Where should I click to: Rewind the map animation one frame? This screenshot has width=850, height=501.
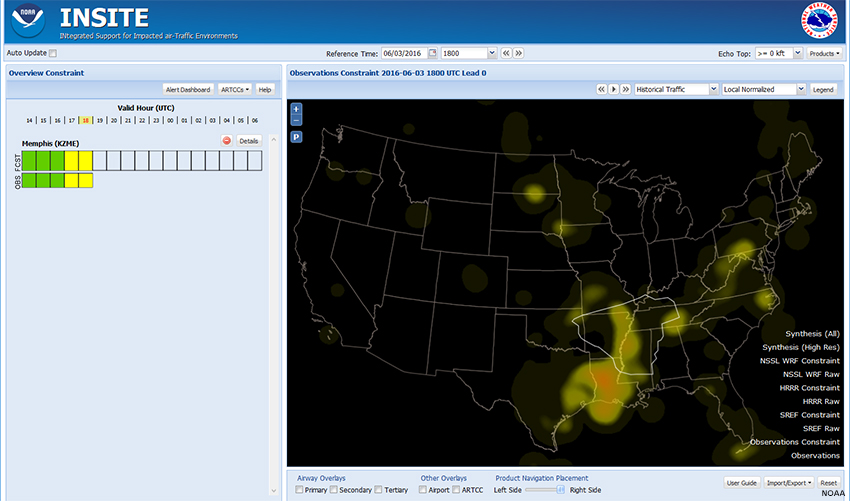pyautogui.click(x=601, y=89)
